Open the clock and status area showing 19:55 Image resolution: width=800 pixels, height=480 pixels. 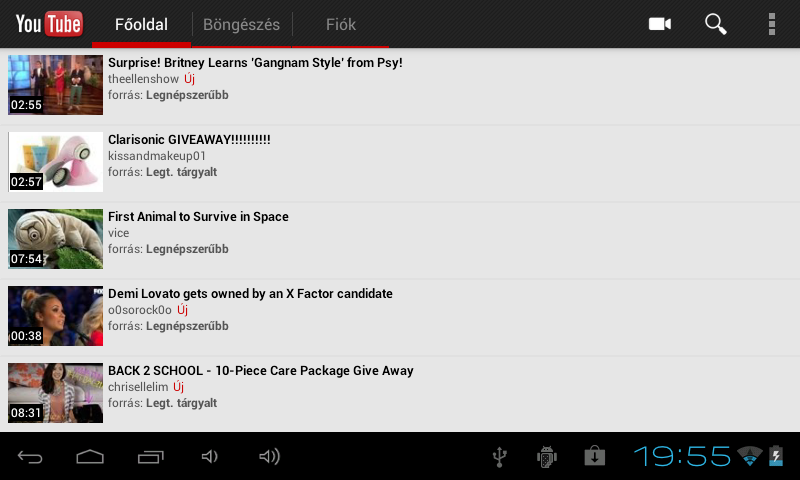[x=708, y=456]
